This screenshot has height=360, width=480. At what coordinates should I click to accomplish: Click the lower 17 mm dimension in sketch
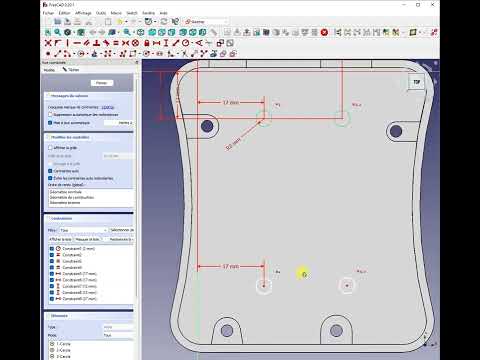tap(231, 266)
